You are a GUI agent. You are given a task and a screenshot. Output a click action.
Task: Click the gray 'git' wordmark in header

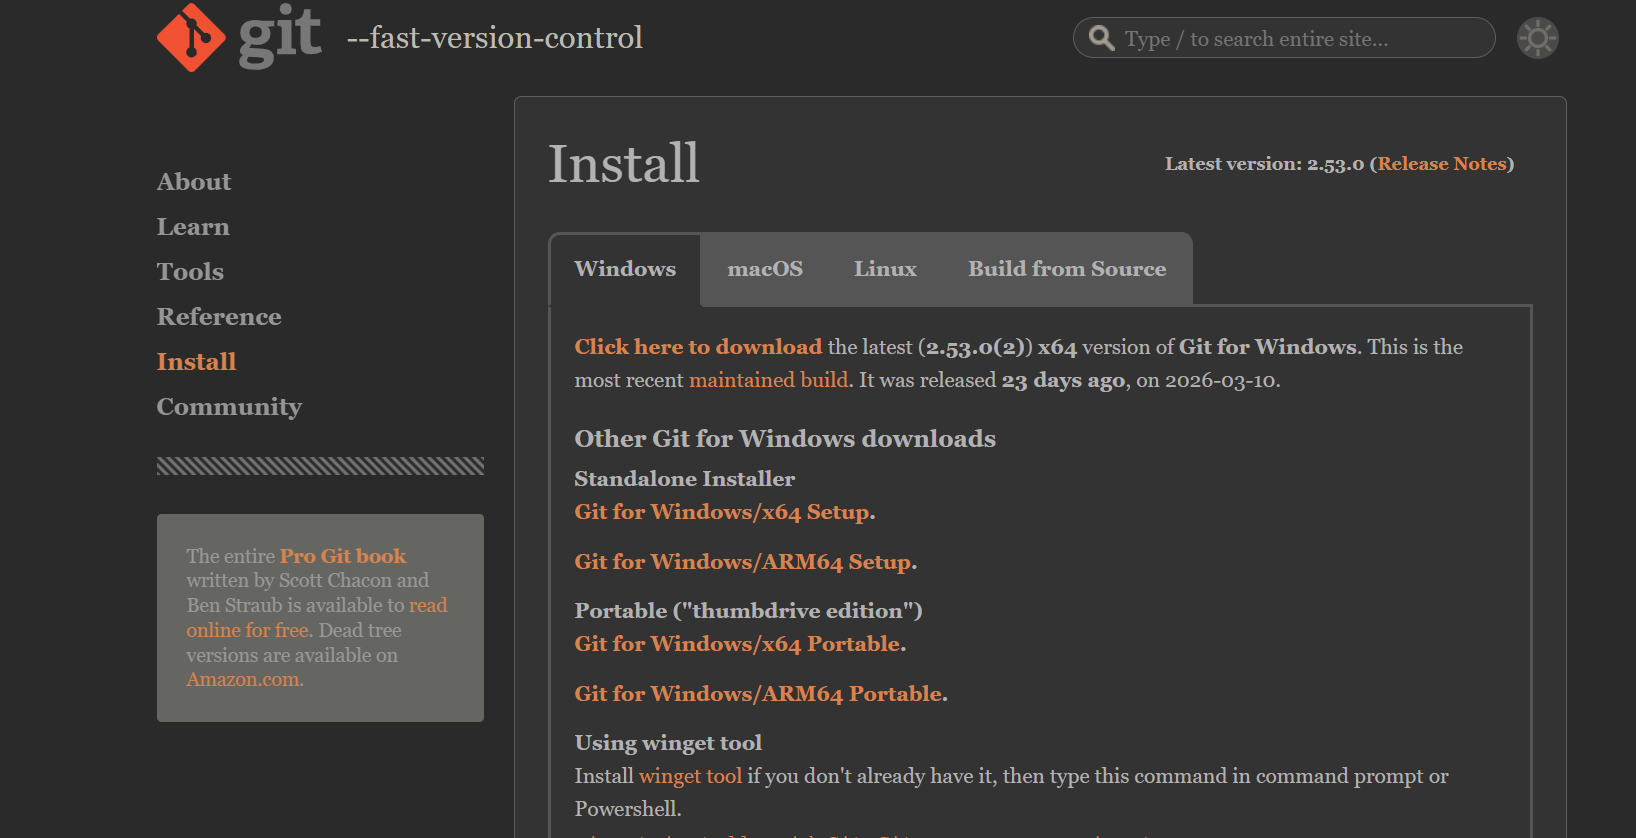(x=280, y=36)
